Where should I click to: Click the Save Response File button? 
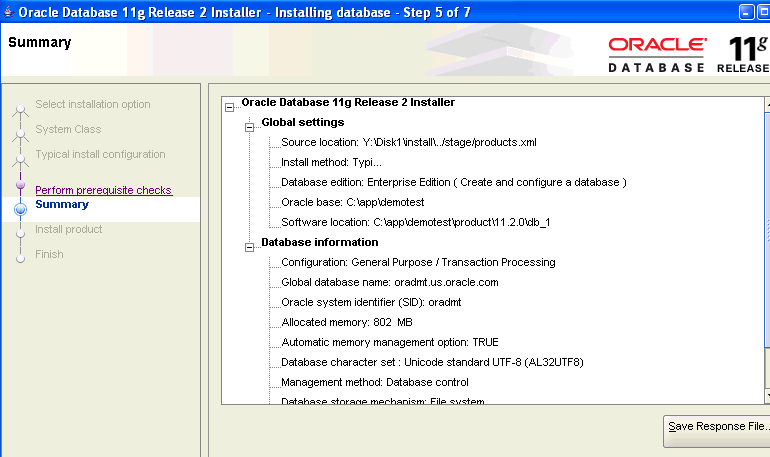point(717,431)
